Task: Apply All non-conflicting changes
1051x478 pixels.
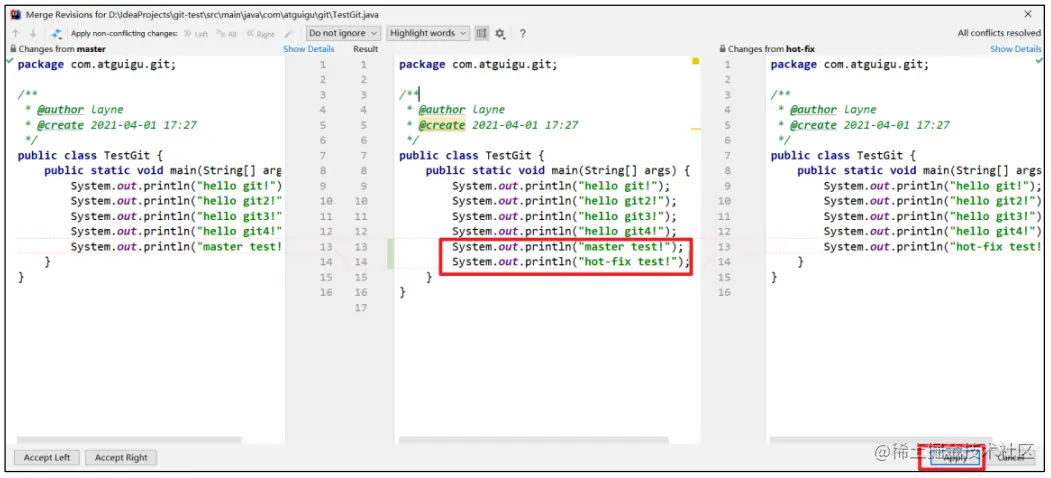Action: (227, 34)
